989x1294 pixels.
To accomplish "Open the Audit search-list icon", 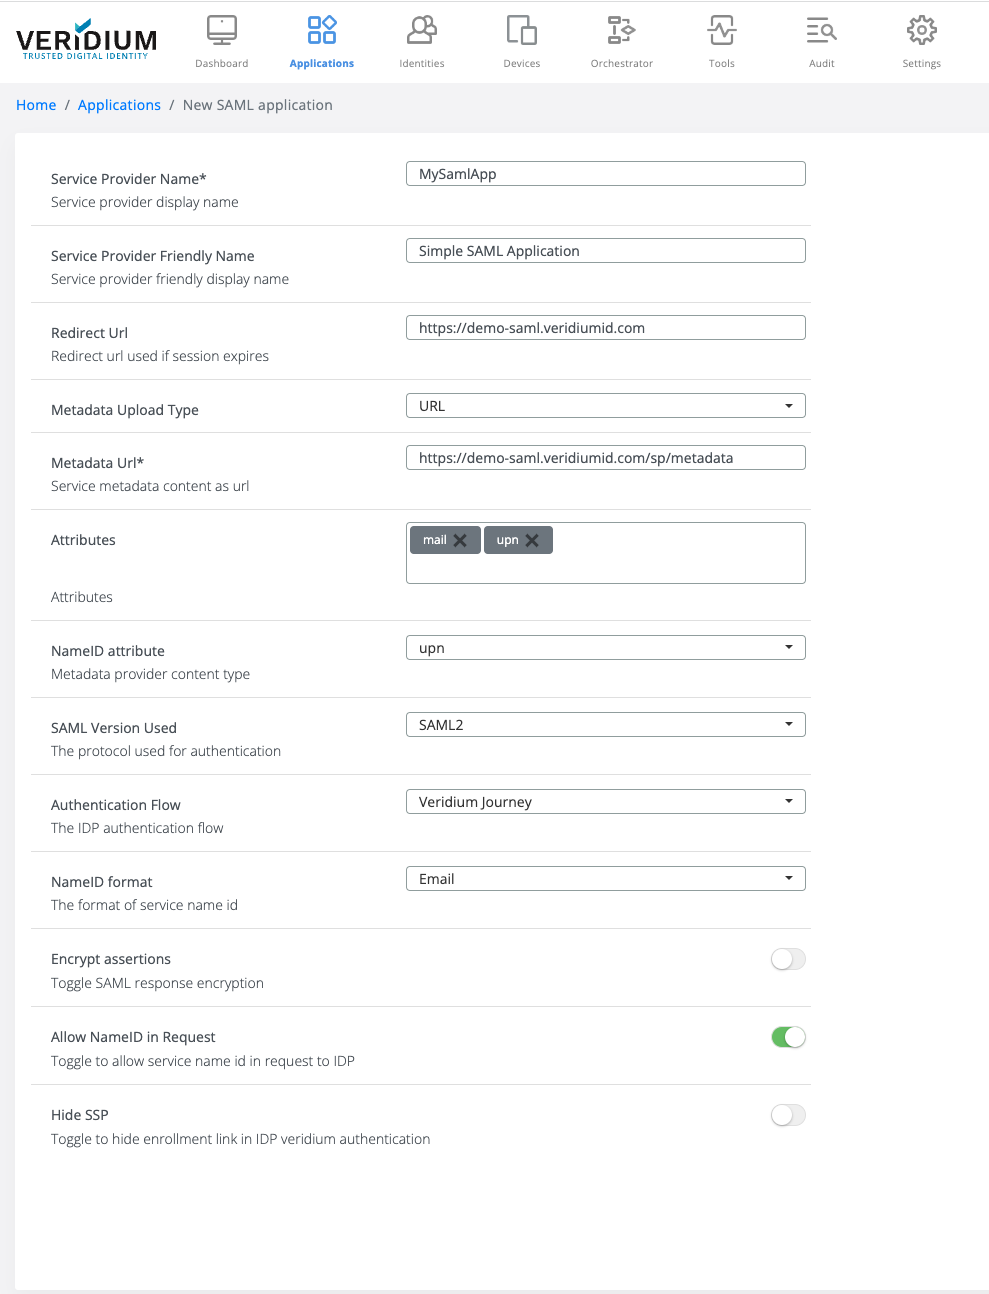I will 821,31.
